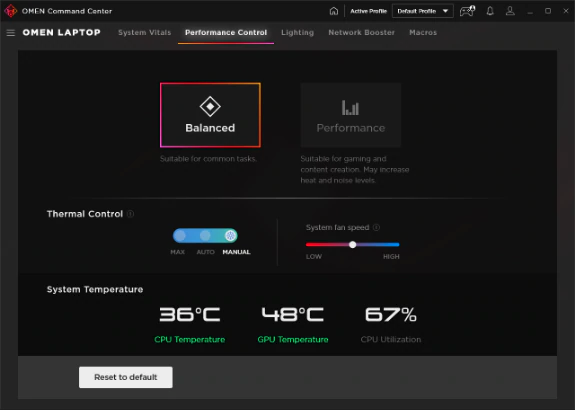Show the Thermal Control info tooltip icon
The width and height of the screenshot is (575, 410).
pyautogui.click(x=130, y=214)
